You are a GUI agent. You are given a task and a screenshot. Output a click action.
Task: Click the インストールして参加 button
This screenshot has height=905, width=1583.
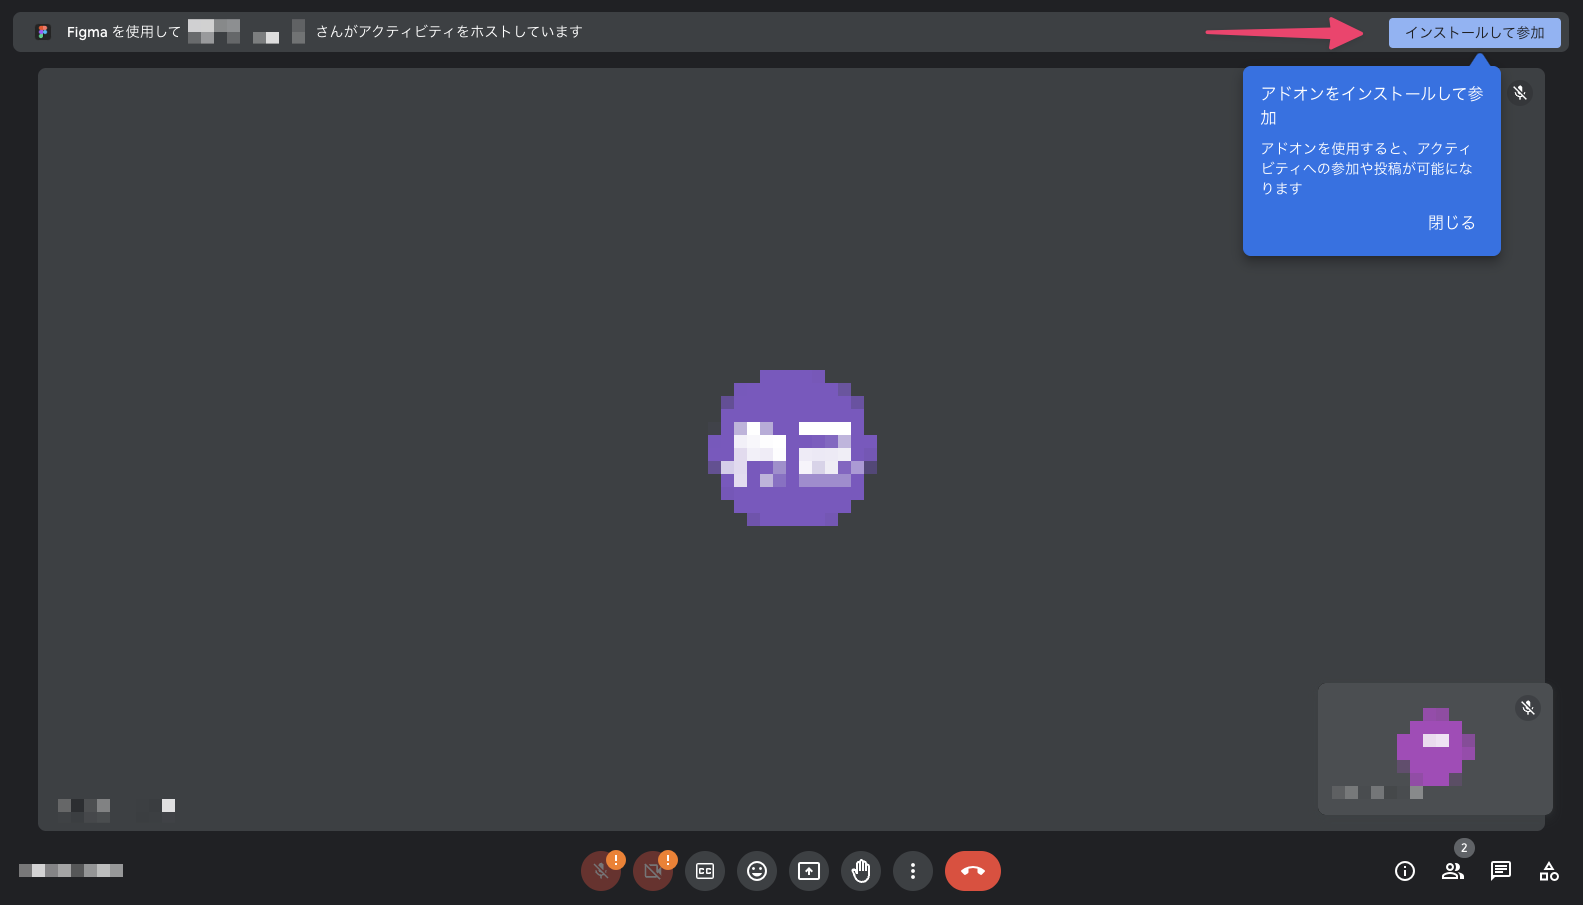tap(1474, 33)
